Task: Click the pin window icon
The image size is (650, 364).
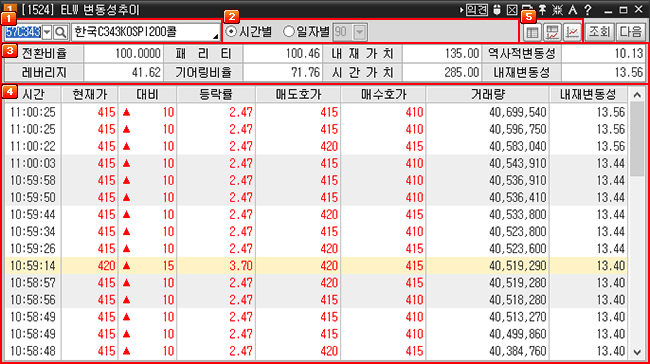Action: 542,10
